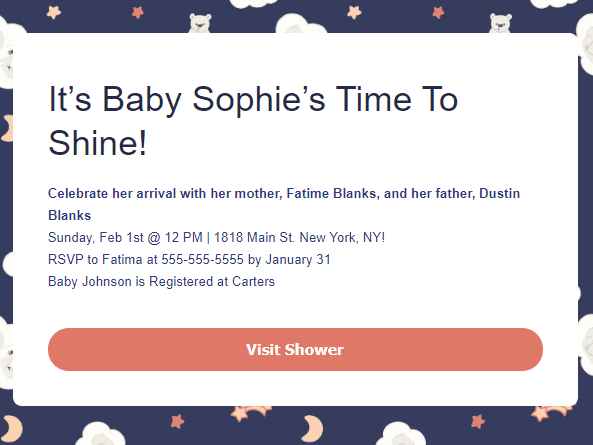The height and width of the screenshot is (445, 593).
Task: Click the cloud at top center background
Action: click(x=300, y=23)
